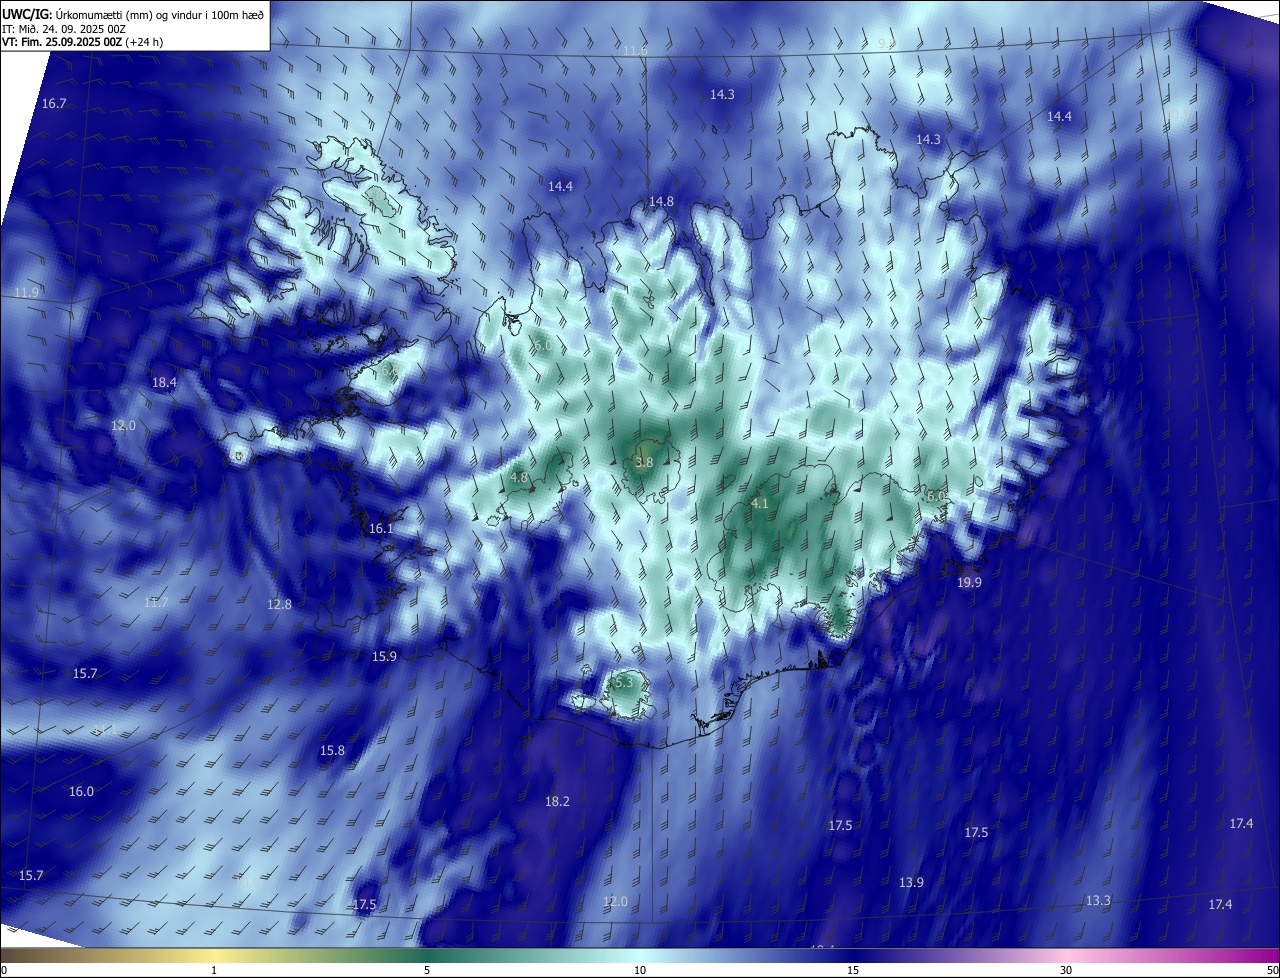
Task: Click the 16.1 value label
Action: coord(381,528)
